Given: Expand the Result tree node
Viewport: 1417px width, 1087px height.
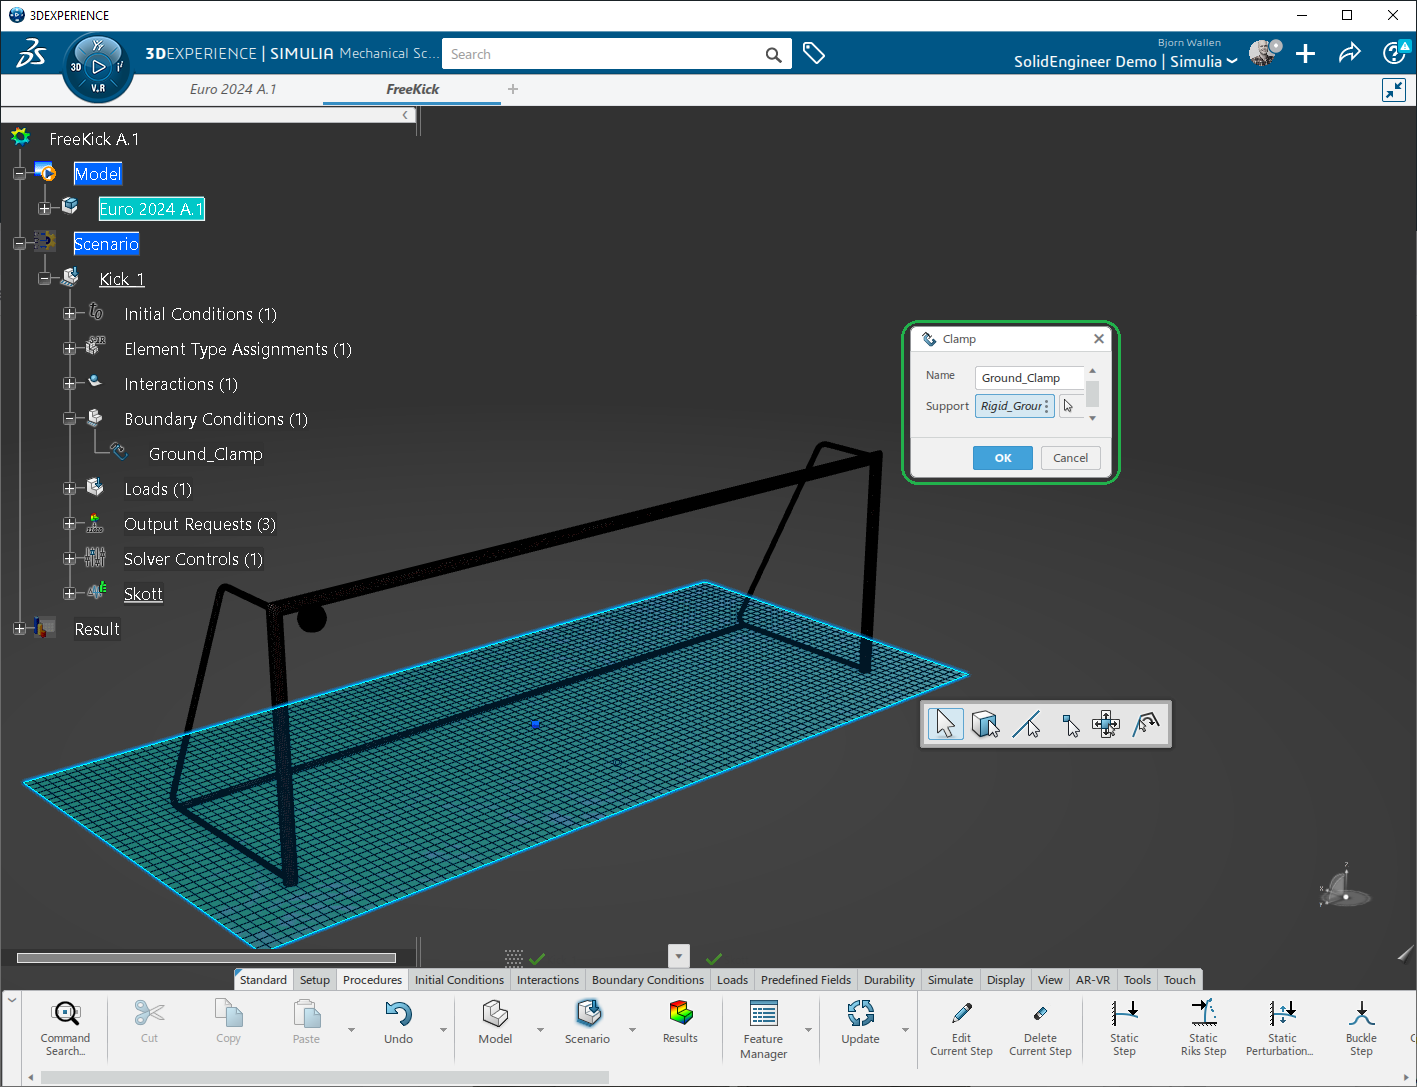Looking at the screenshot, I should pyautogui.click(x=20, y=629).
